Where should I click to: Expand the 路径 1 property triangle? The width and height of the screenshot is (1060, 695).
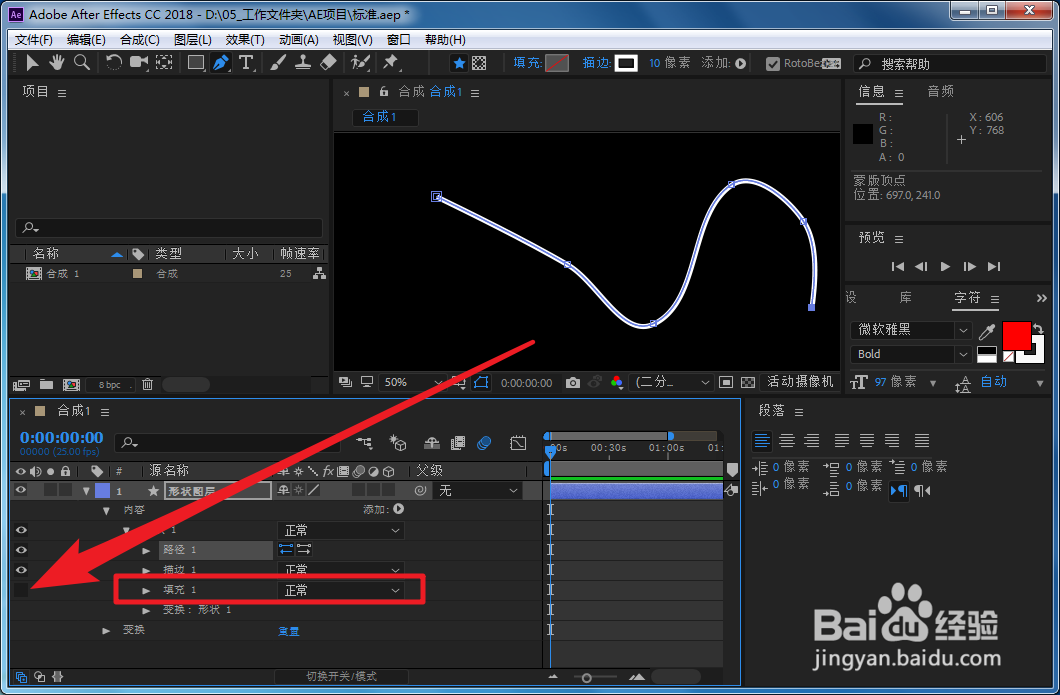[146, 550]
